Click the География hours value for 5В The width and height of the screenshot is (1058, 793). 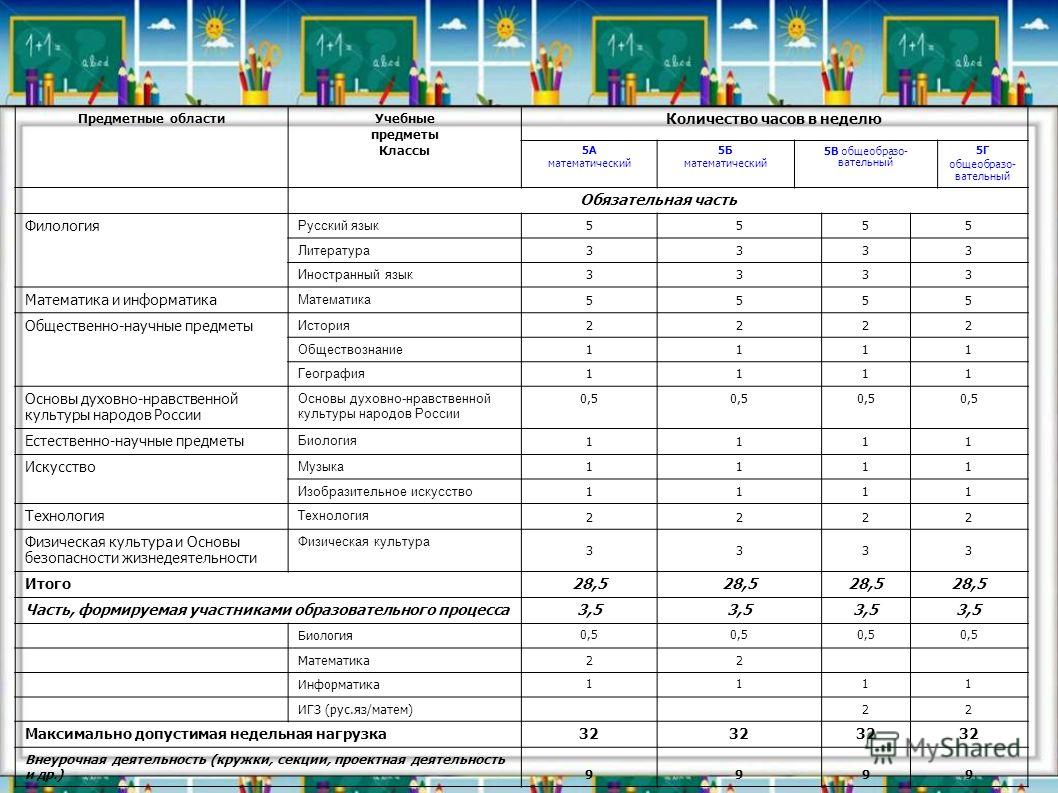point(865,373)
